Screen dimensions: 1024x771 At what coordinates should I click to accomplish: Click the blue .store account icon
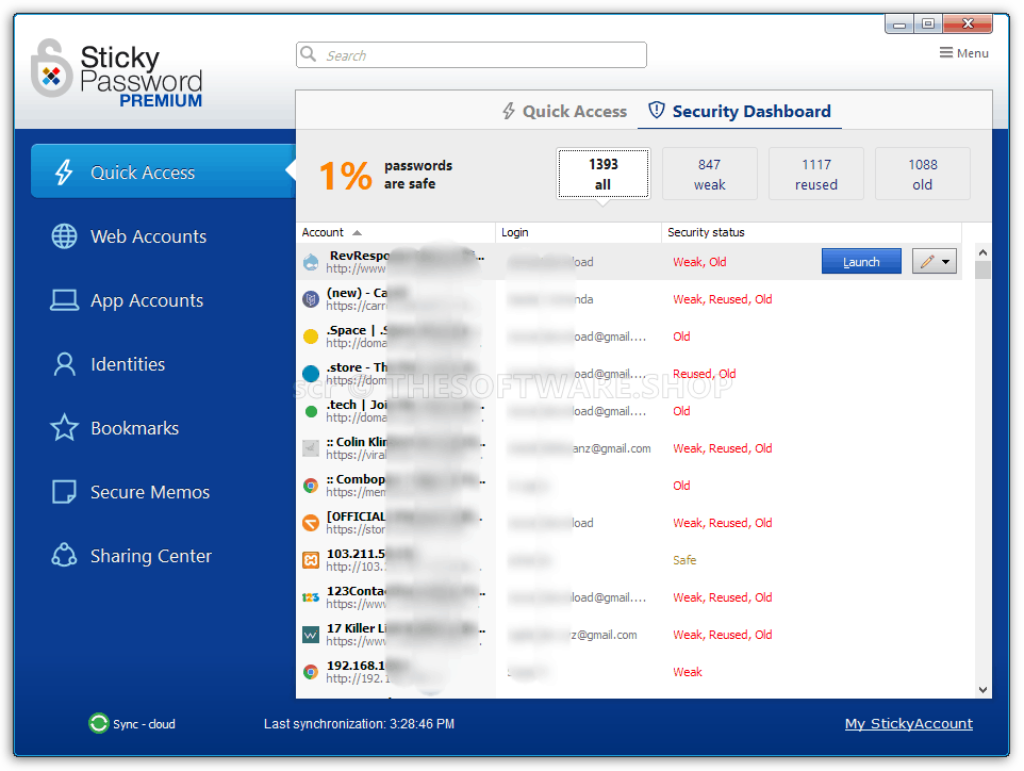311,374
